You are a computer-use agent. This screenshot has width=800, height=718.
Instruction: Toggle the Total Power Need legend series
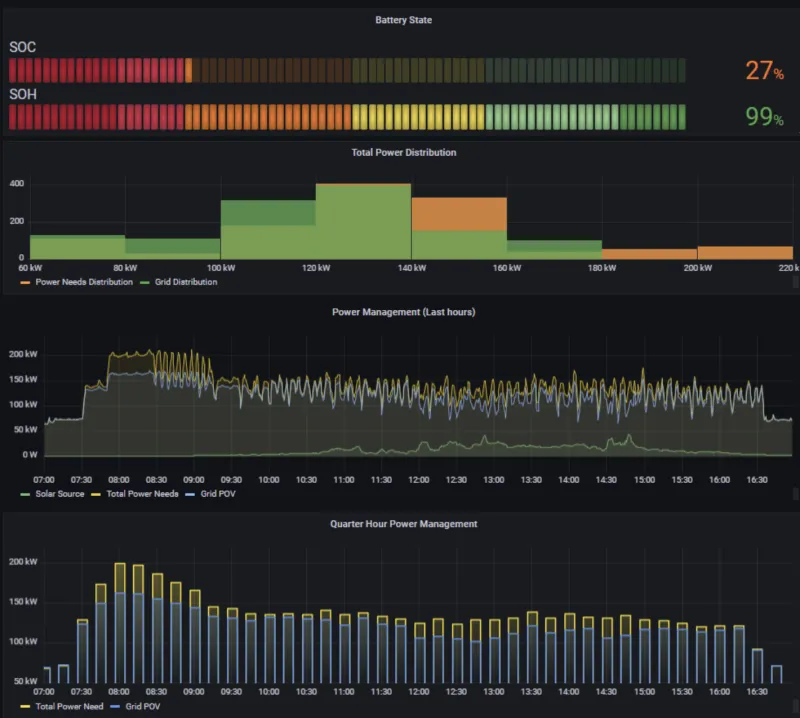pos(69,706)
